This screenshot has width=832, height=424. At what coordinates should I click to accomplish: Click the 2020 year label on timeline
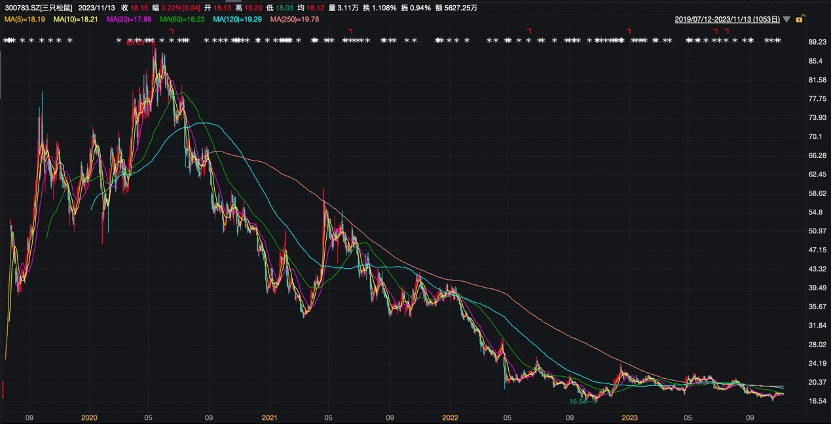(x=88, y=416)
